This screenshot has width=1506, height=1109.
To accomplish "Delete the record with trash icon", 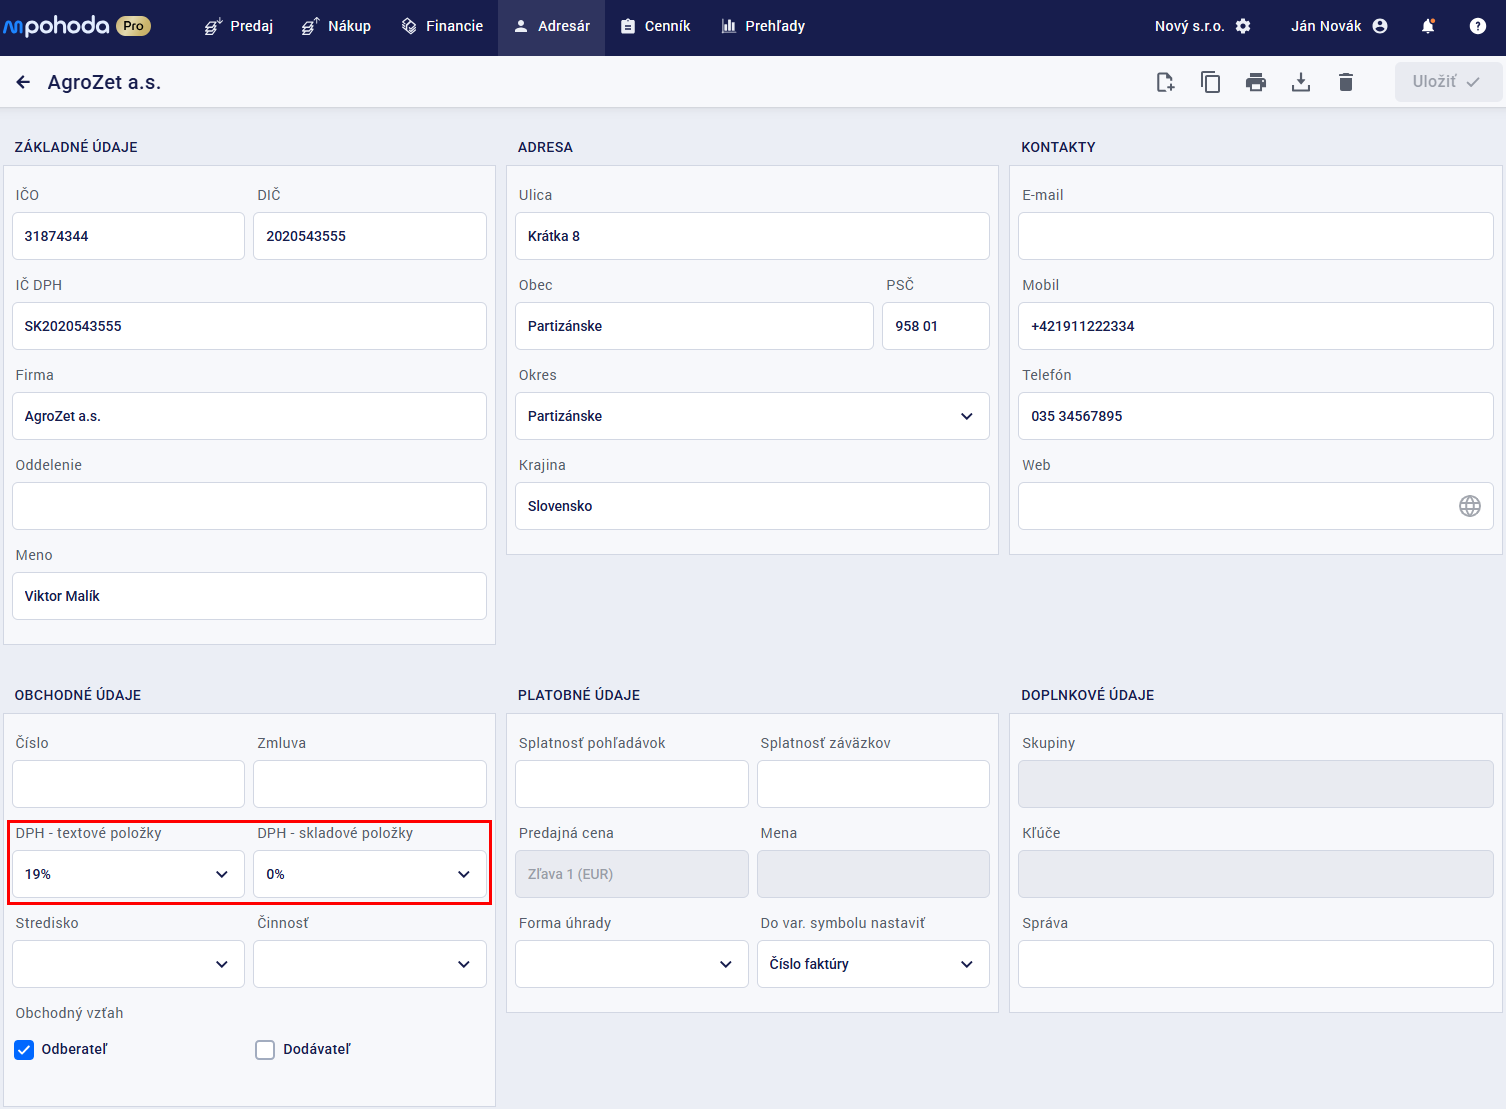I will [x=1346, y=82].
